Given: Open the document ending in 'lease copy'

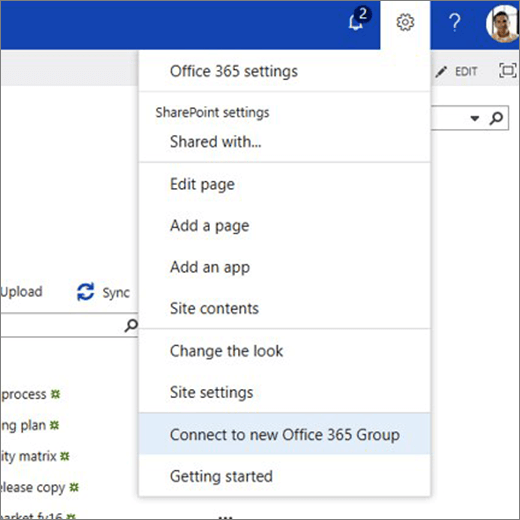Looking at the screenshot, I should [x=33, y=488].
